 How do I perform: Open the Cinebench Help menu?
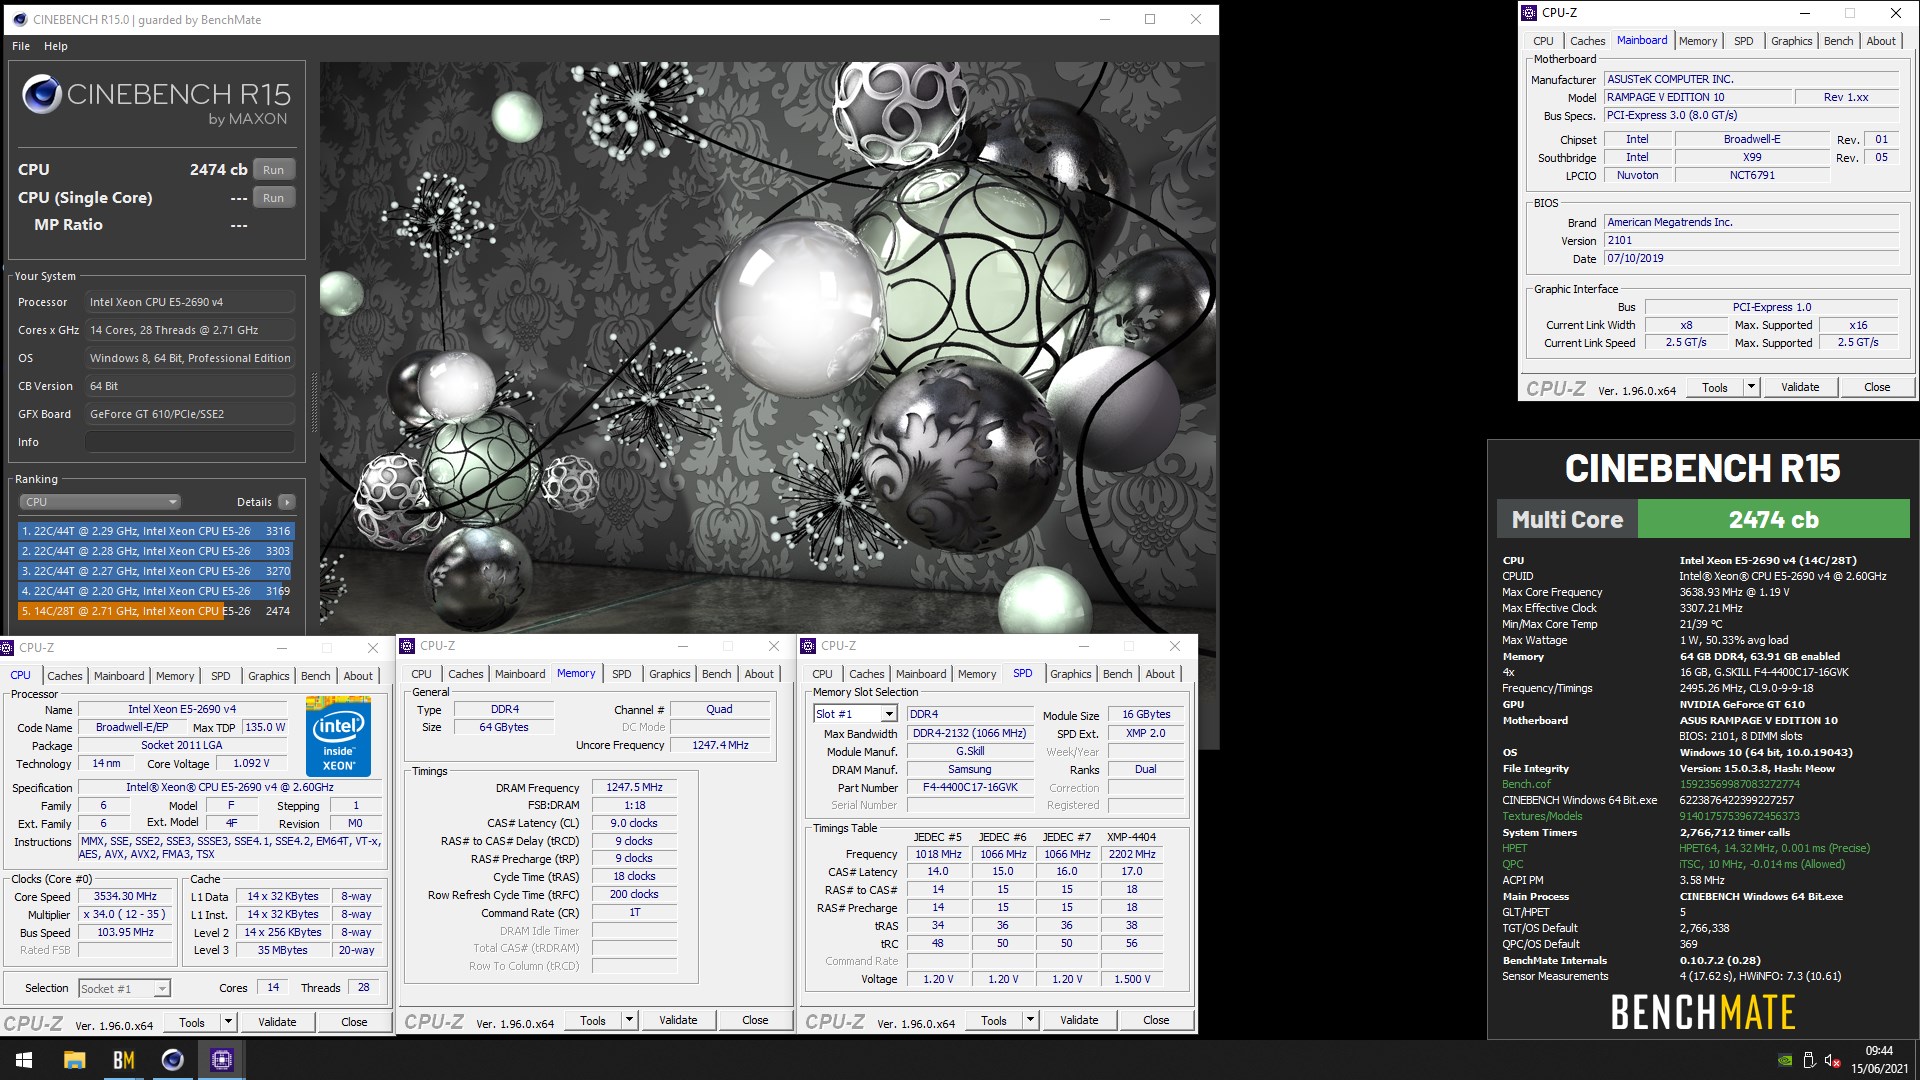(x=56, y=46)
